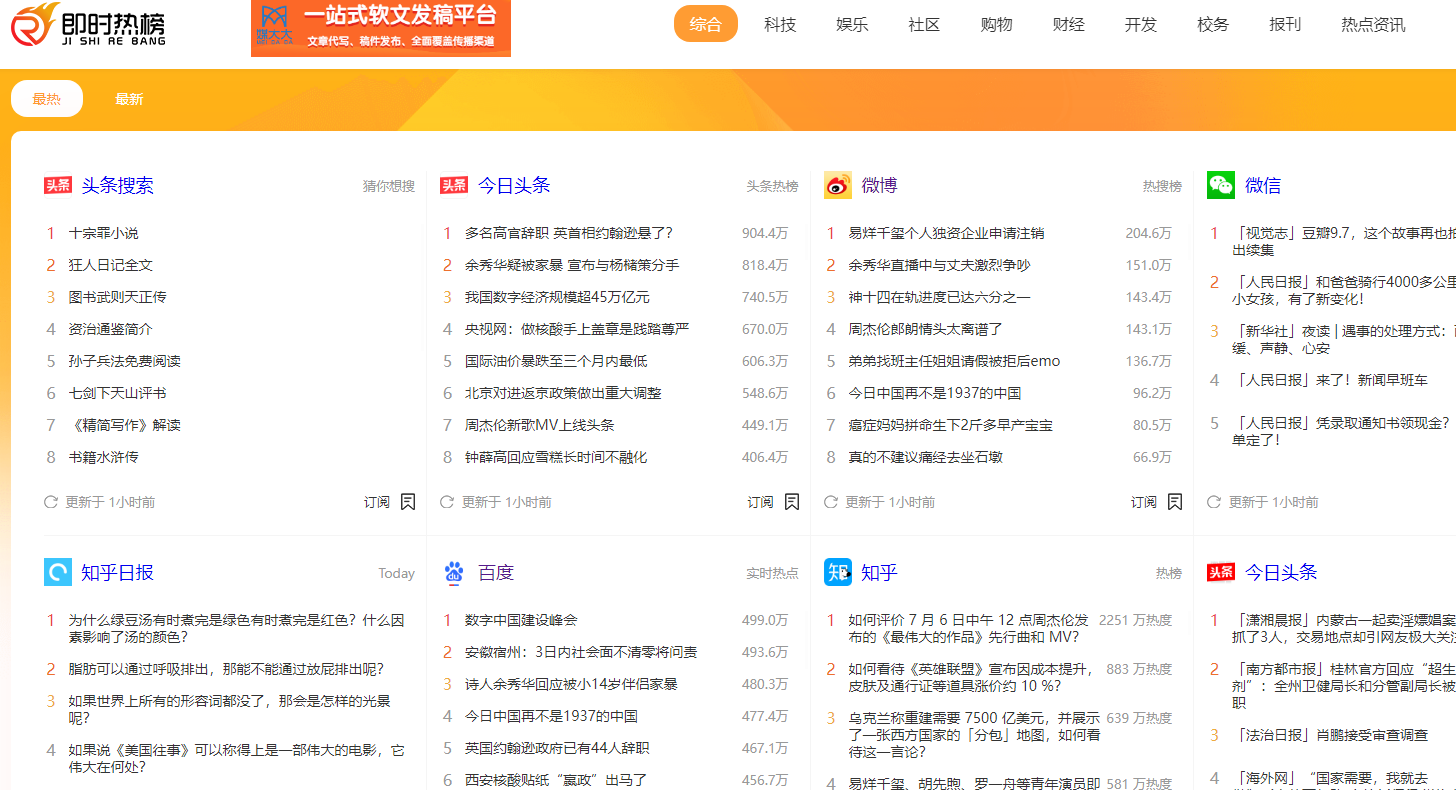Click 订阅 in 今日头条 card
The height and width of the screenshot is (790, 1456).
[x=761, y=502]
